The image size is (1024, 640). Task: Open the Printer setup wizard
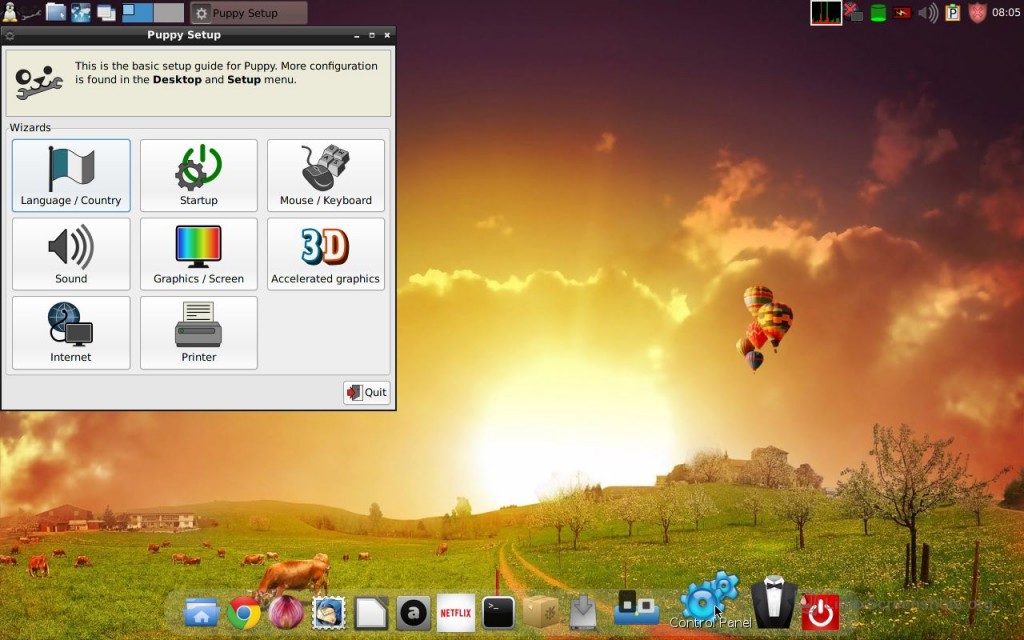click(x=198, y=332)
